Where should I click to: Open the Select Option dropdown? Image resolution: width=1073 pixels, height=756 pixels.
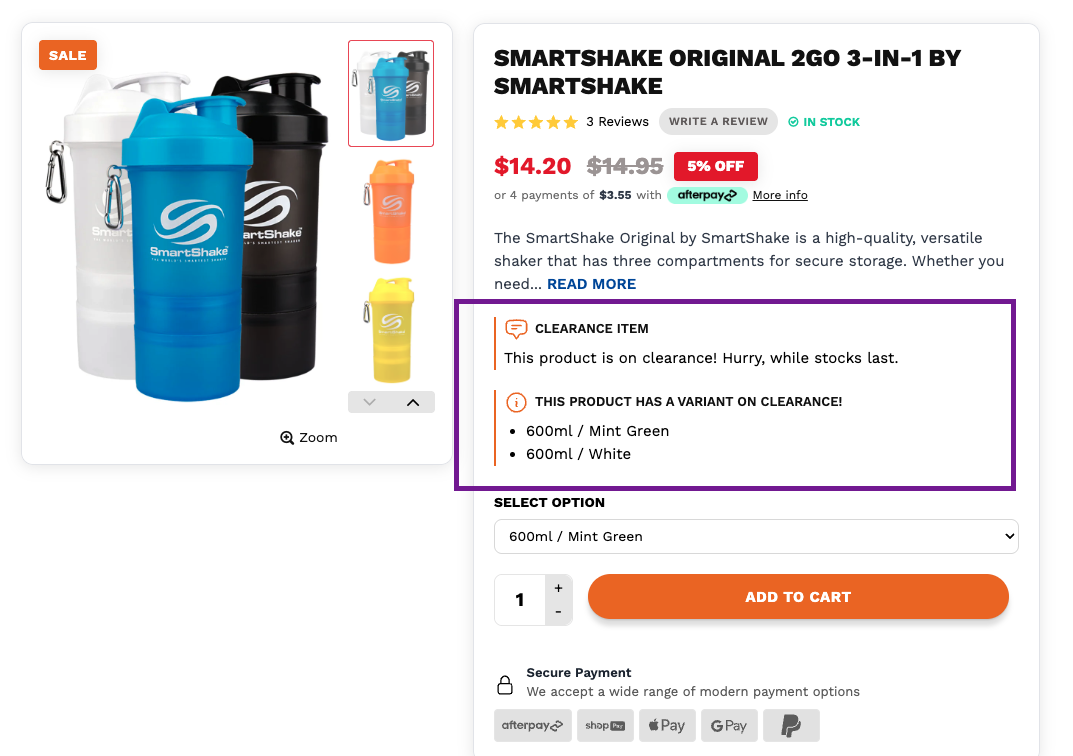click(755, 537)
